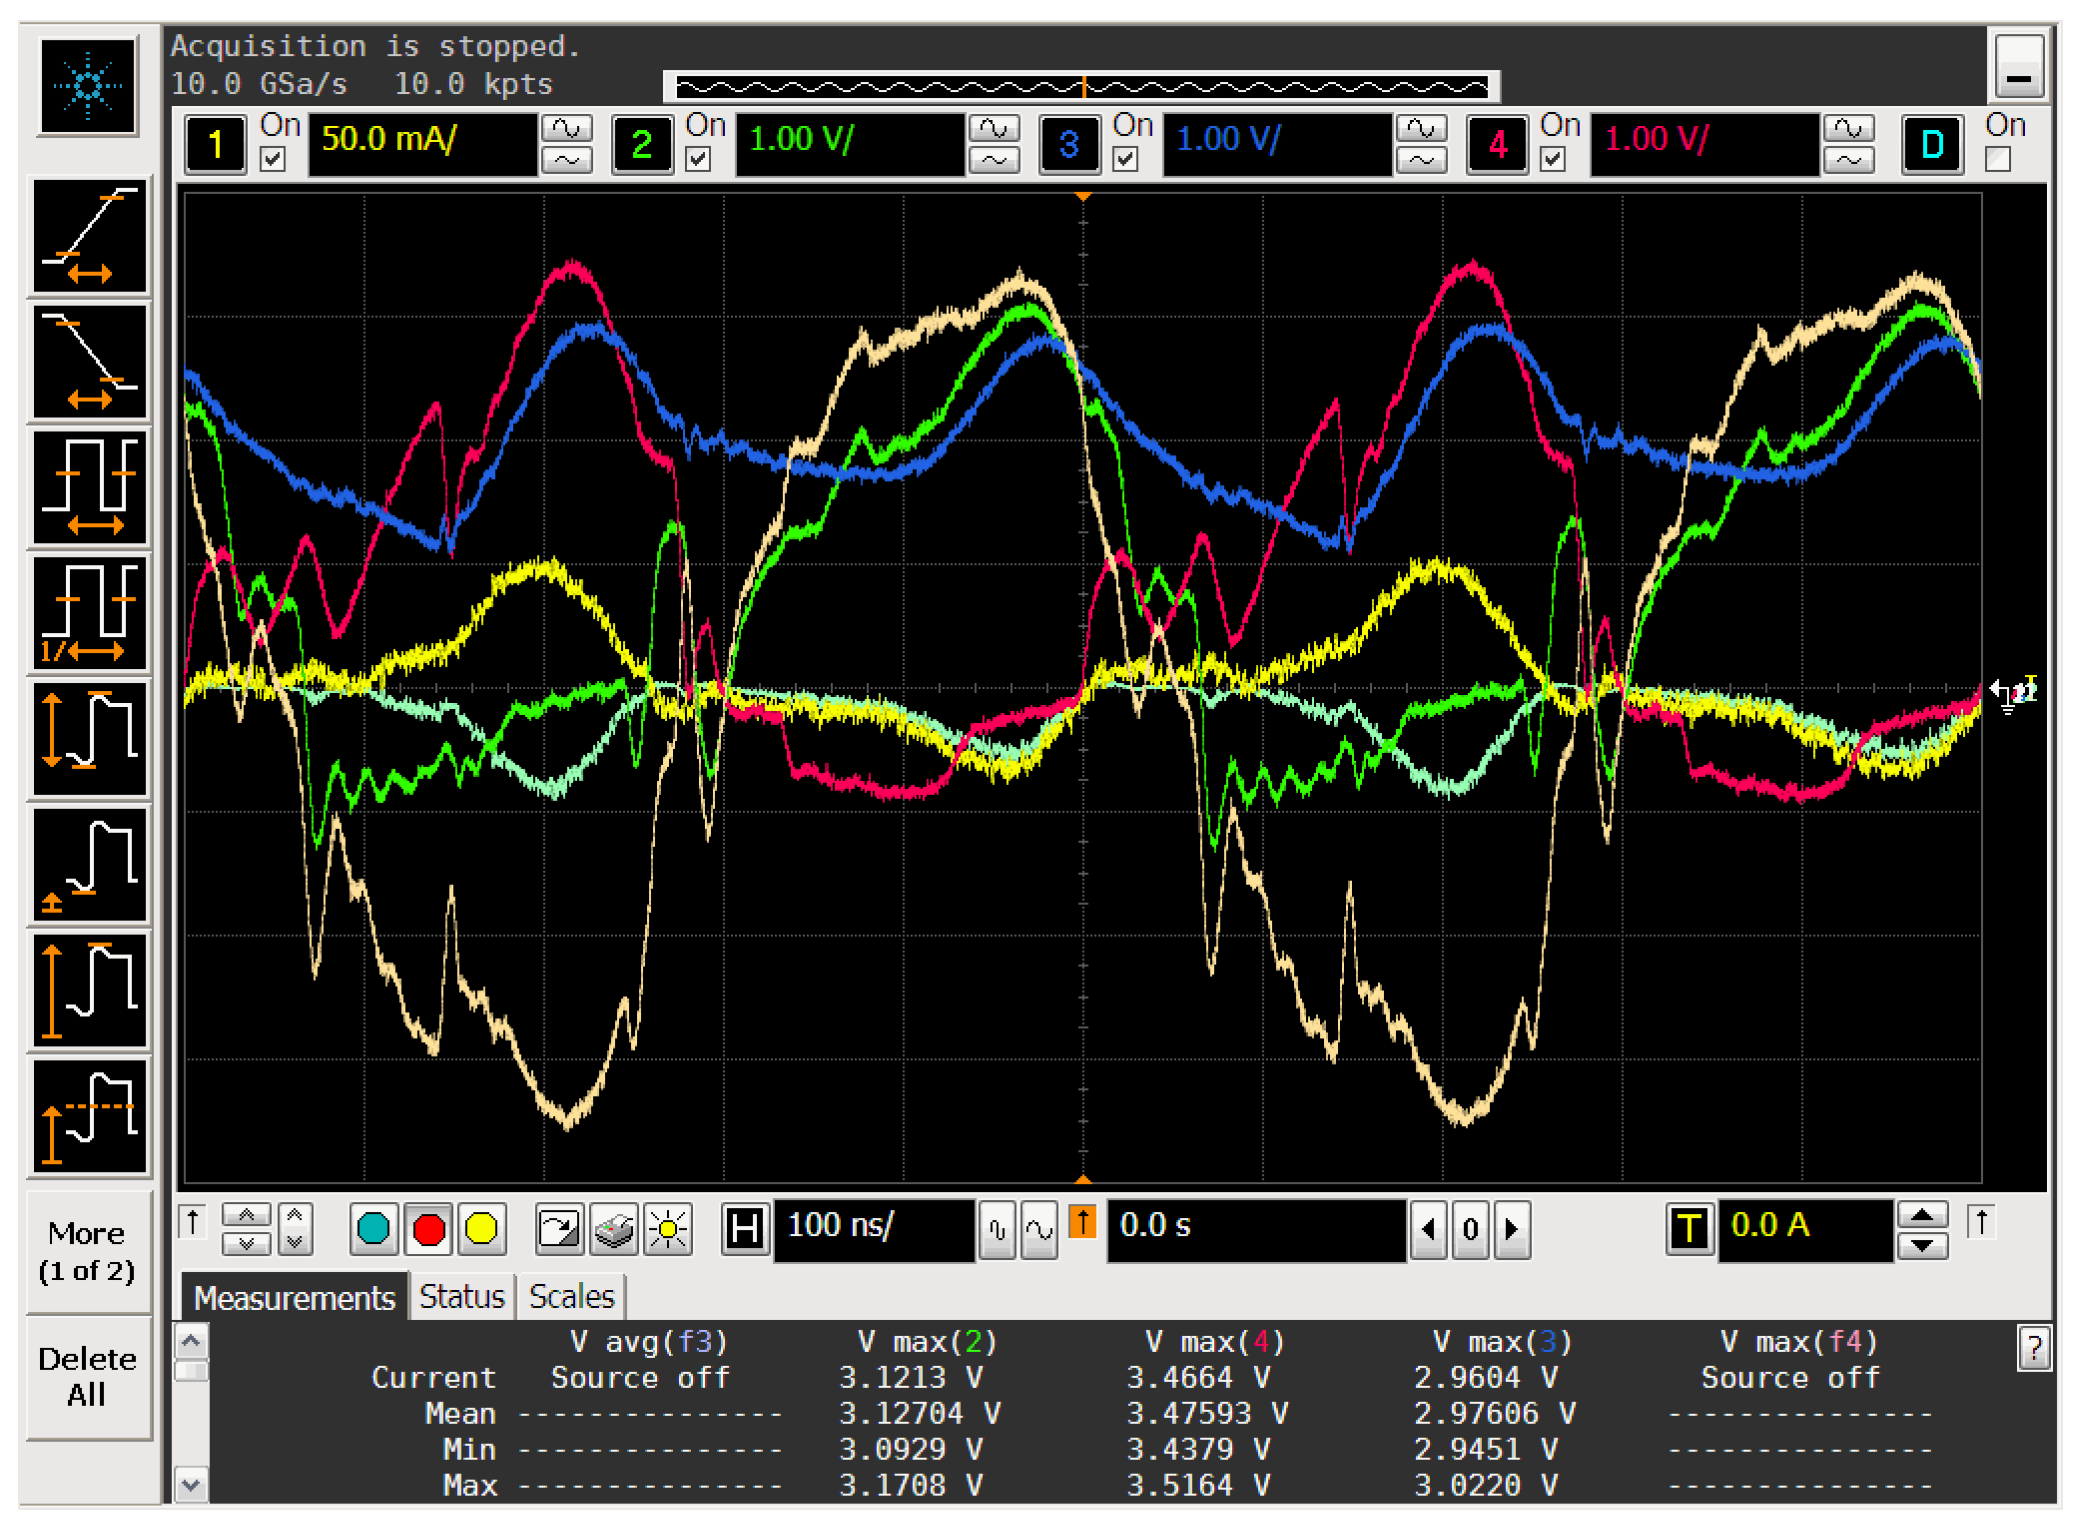
Task: Click the period measurement icon
Action: click(90, 488)
